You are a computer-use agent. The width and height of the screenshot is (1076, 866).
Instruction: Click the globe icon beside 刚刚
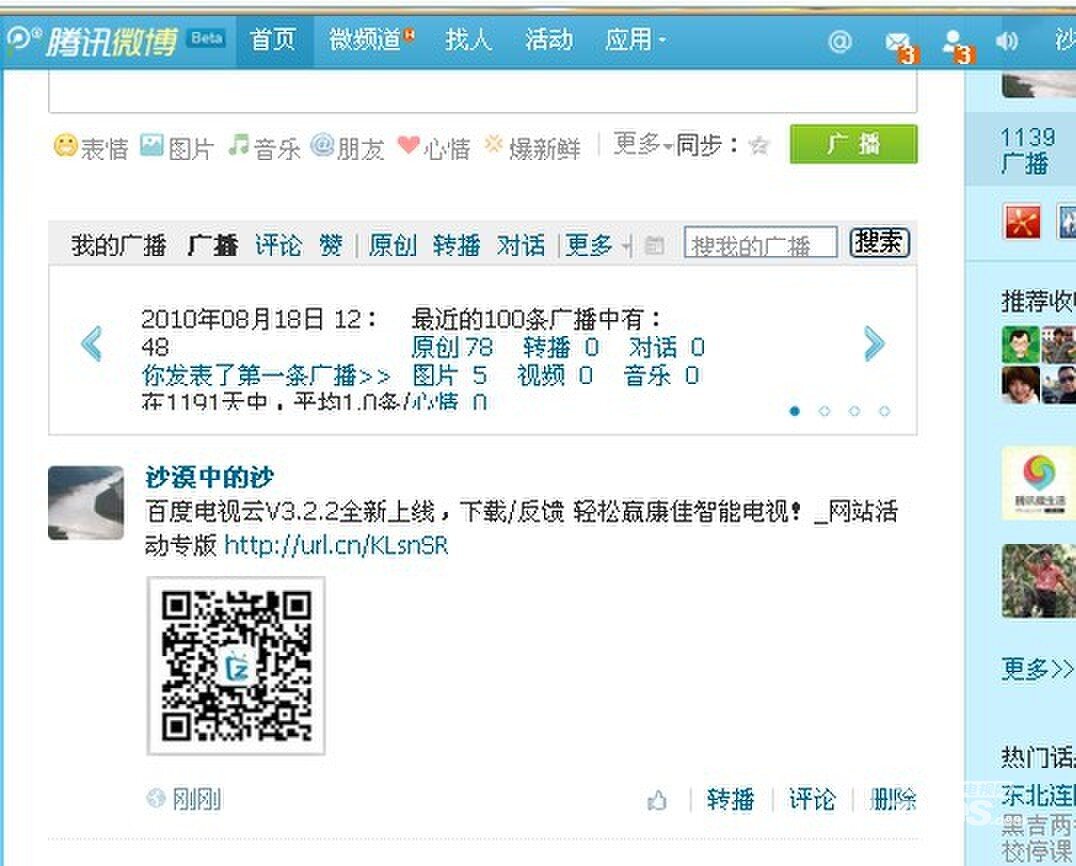156,798
